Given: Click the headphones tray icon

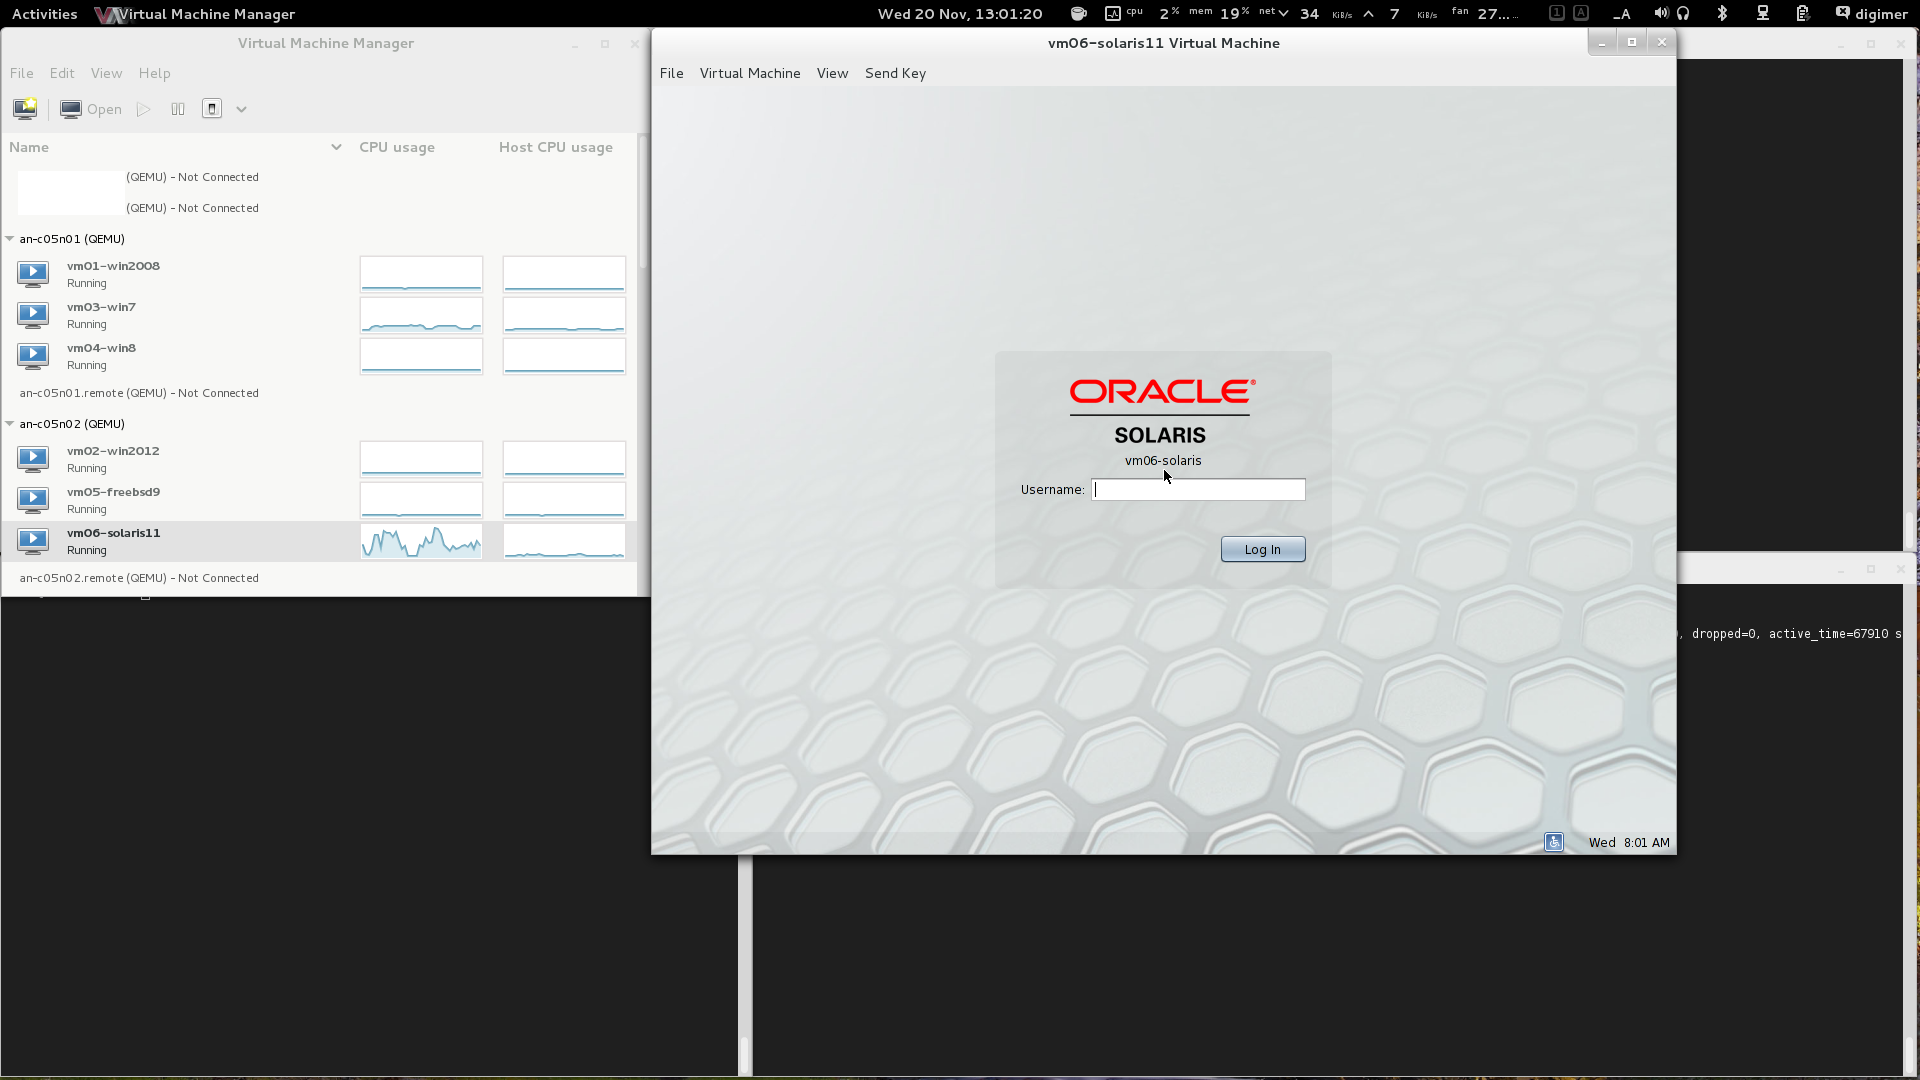Looking at the screenshot, I should tap(1683, 14).
